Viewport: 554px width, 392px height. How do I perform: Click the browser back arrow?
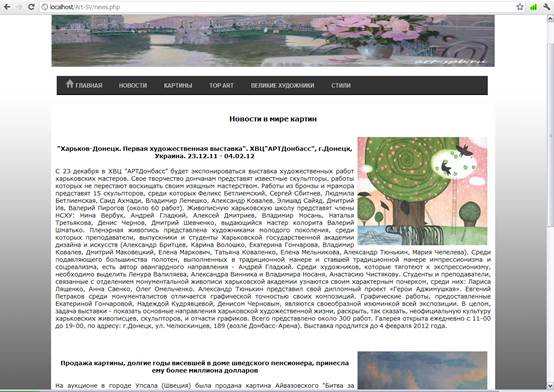coord(7,7)
